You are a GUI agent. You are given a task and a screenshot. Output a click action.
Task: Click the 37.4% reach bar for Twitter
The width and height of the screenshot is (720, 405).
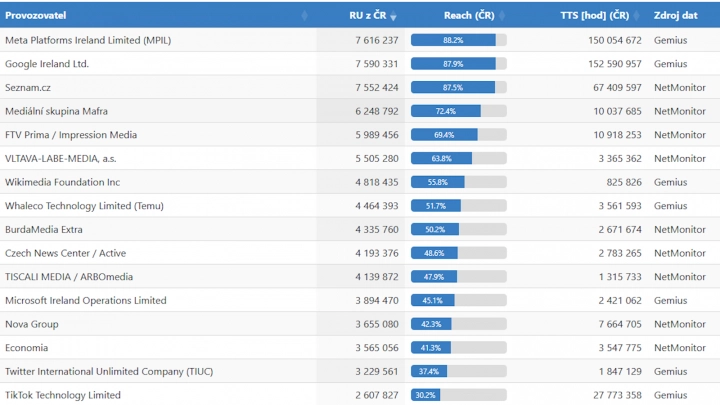click(459, 371)
